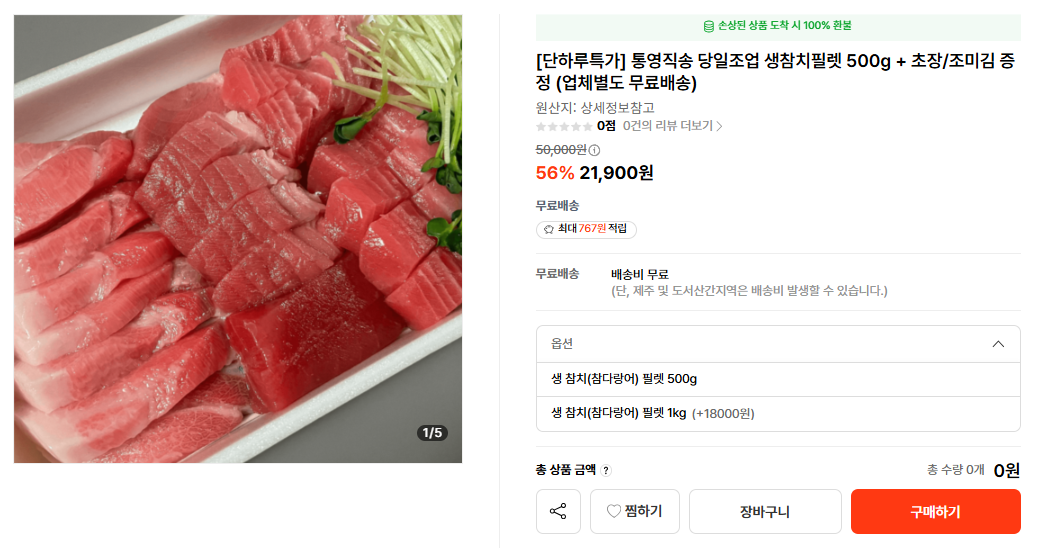Click the star rating icons

564,127
